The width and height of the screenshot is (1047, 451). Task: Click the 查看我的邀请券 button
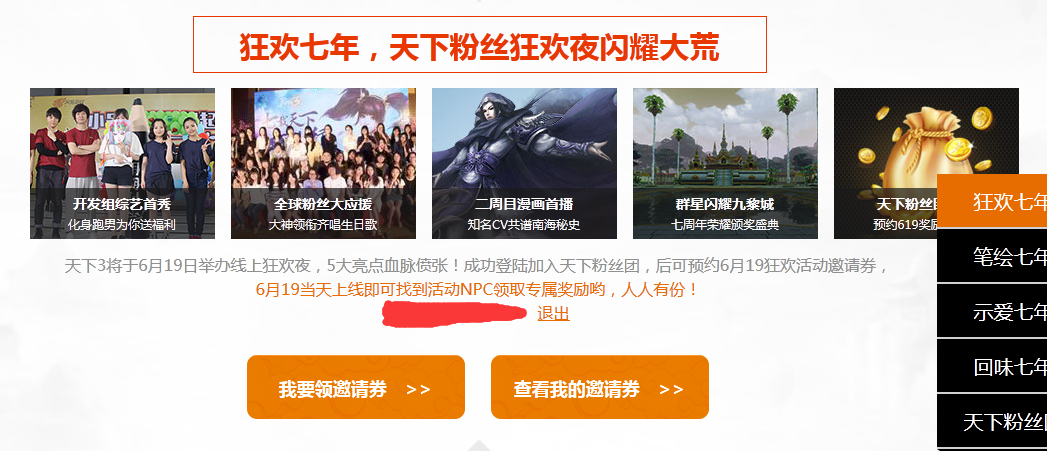pos(600,387)
